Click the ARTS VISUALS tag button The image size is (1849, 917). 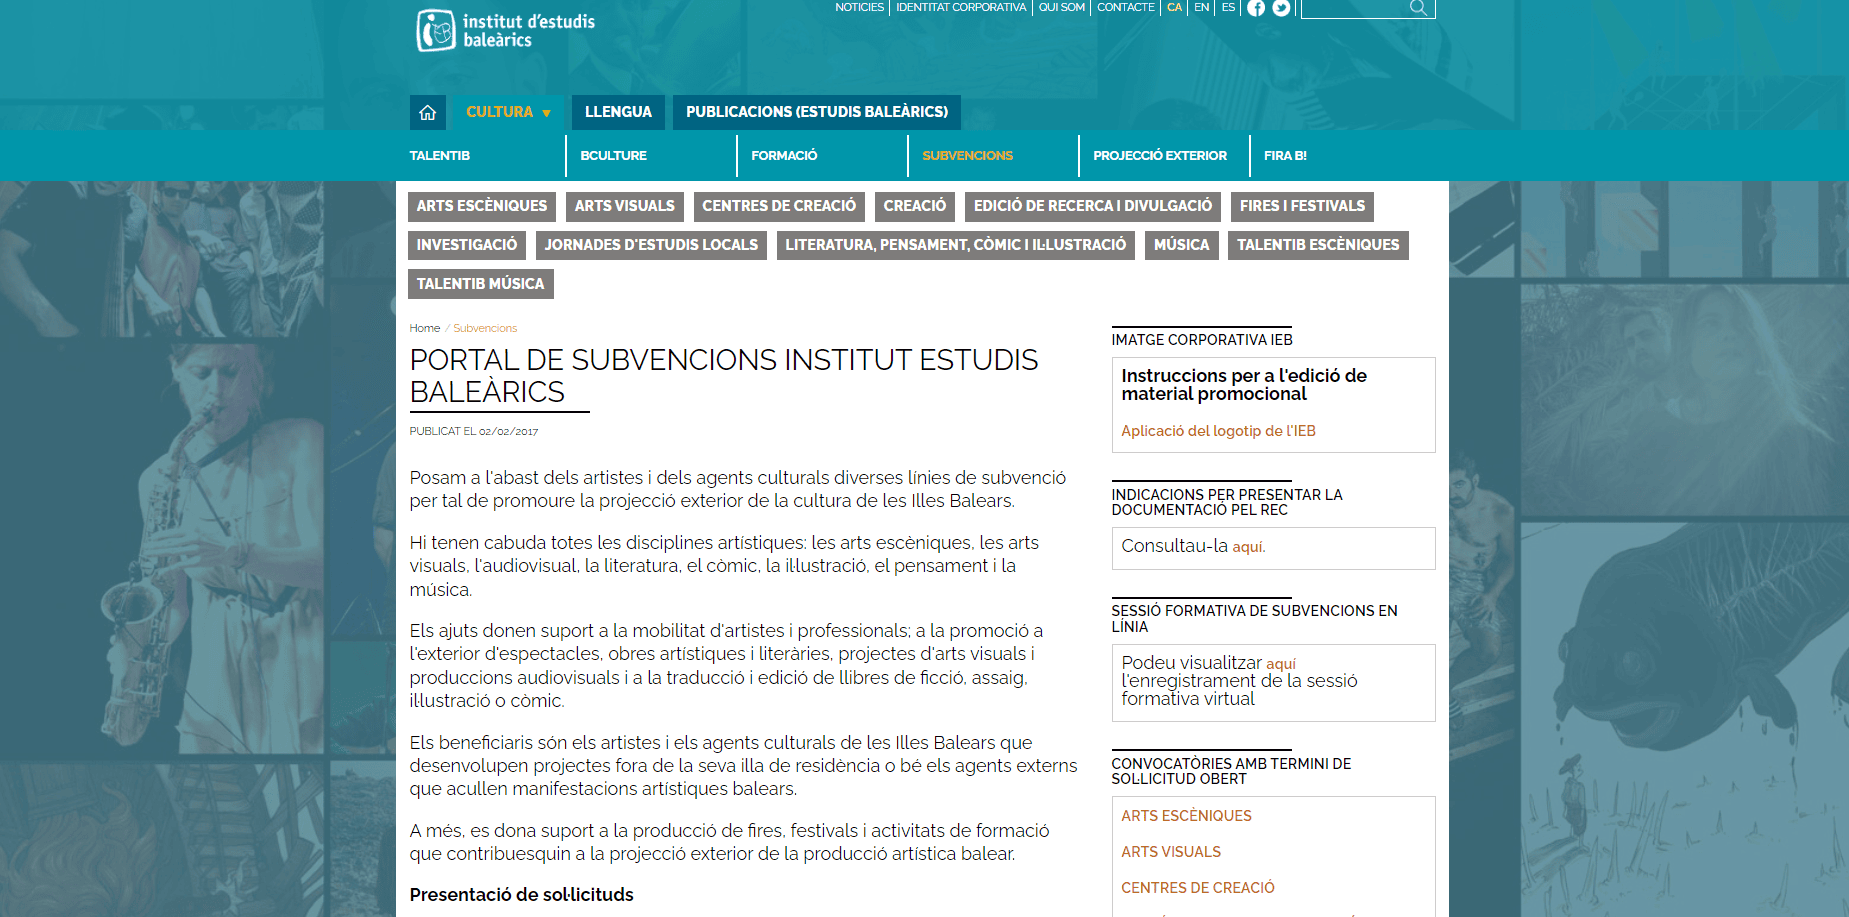pos(625,206)
